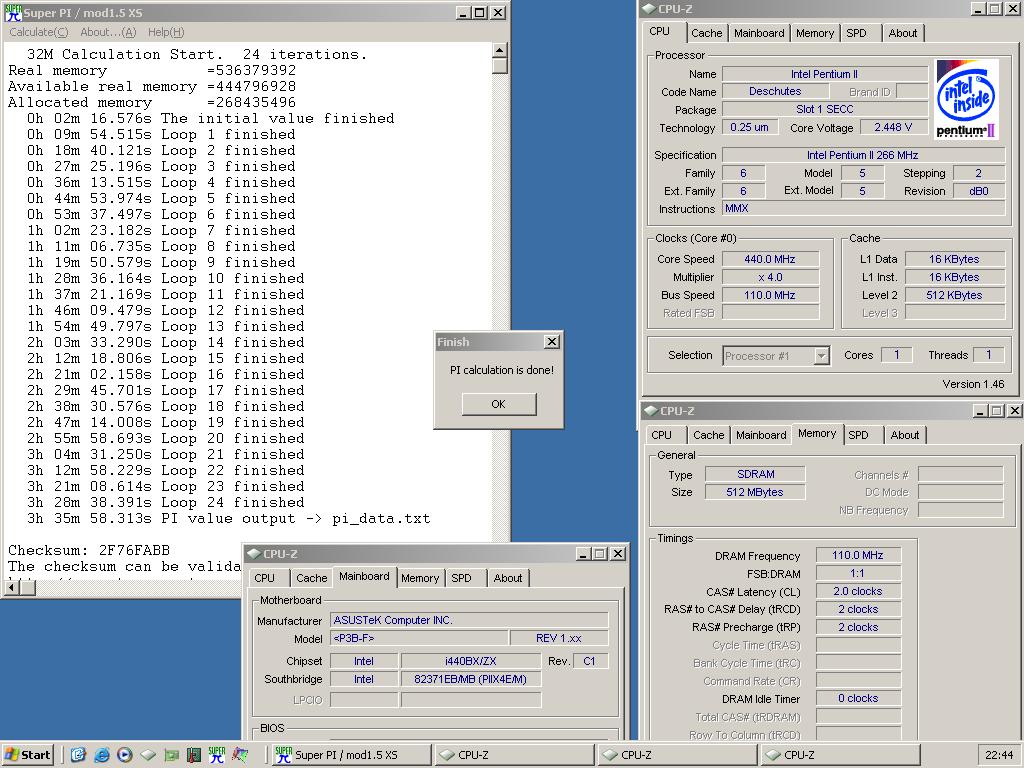Open Memory tab in the CPU-Z processor window
Image resolution: width=1024 pixels, height=768 pixels.
(814, 33)
